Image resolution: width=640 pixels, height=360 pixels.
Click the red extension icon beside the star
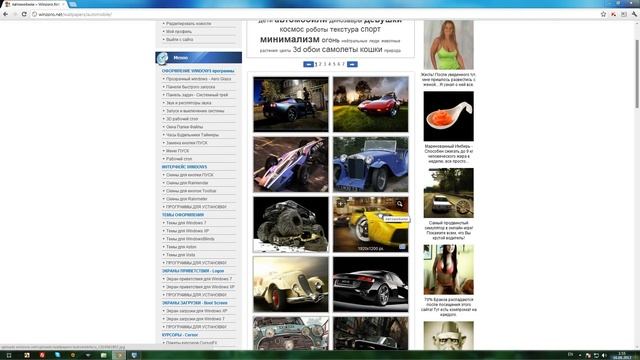(613, 14)
